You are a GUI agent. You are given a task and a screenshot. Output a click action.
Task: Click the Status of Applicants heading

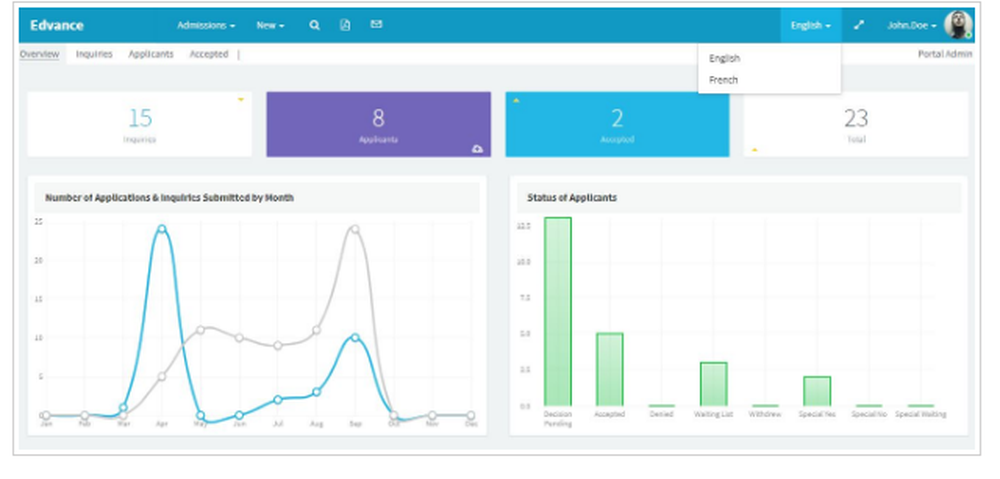pos(571,198)
